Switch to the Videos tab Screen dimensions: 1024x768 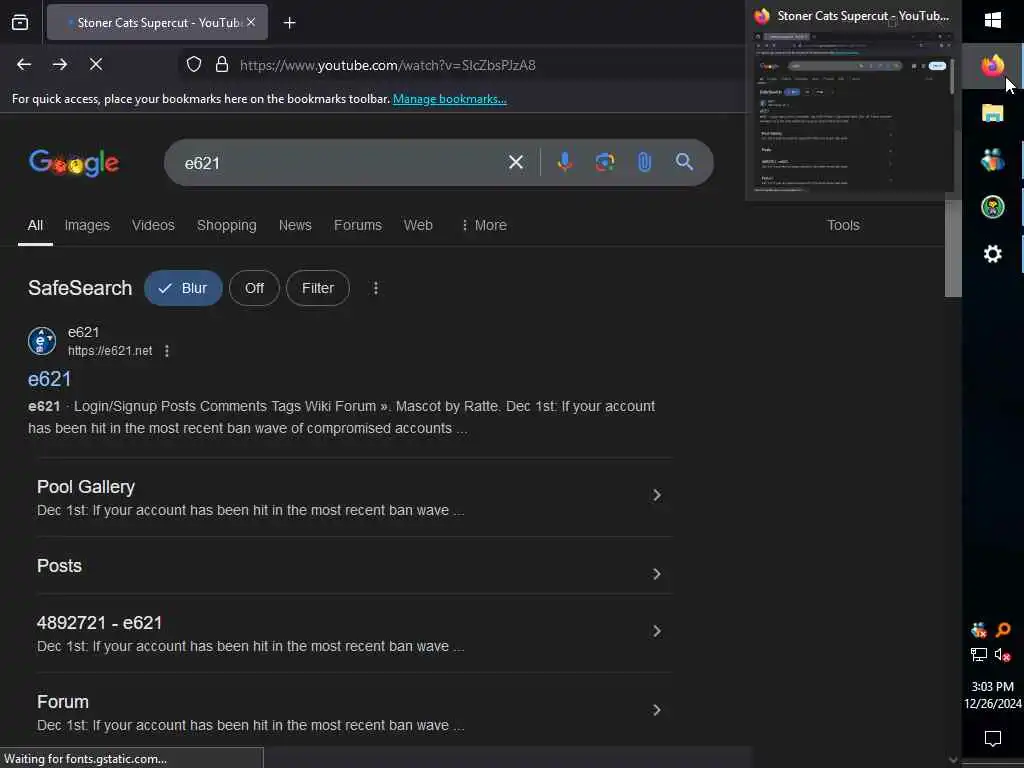(x=153, y=225)
